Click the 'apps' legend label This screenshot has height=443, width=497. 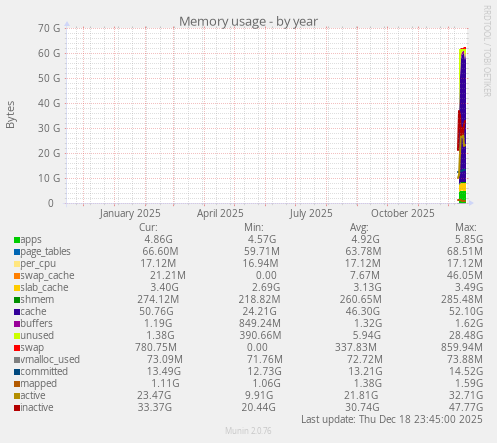coord(31,240)
